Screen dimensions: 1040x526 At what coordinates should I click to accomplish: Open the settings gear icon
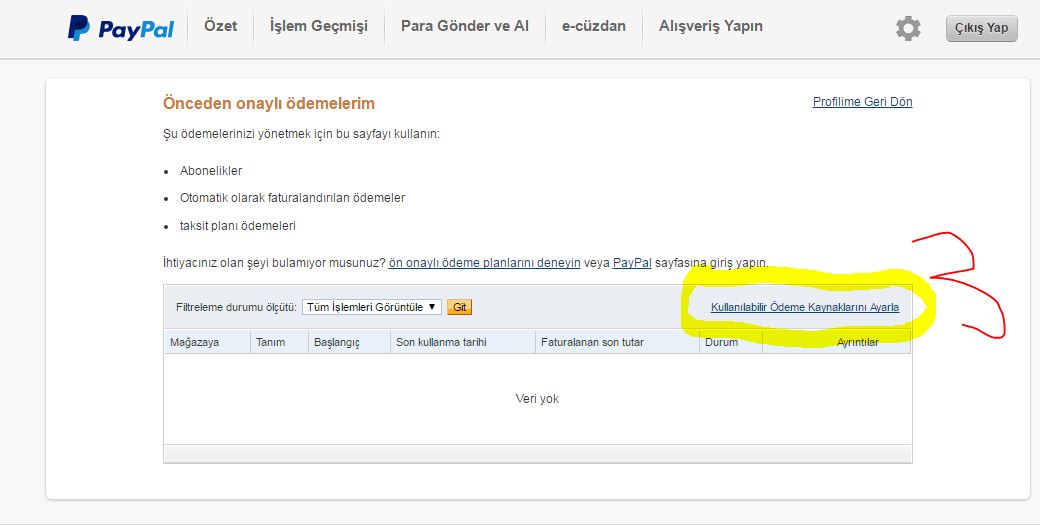click(x=908, y=28)
